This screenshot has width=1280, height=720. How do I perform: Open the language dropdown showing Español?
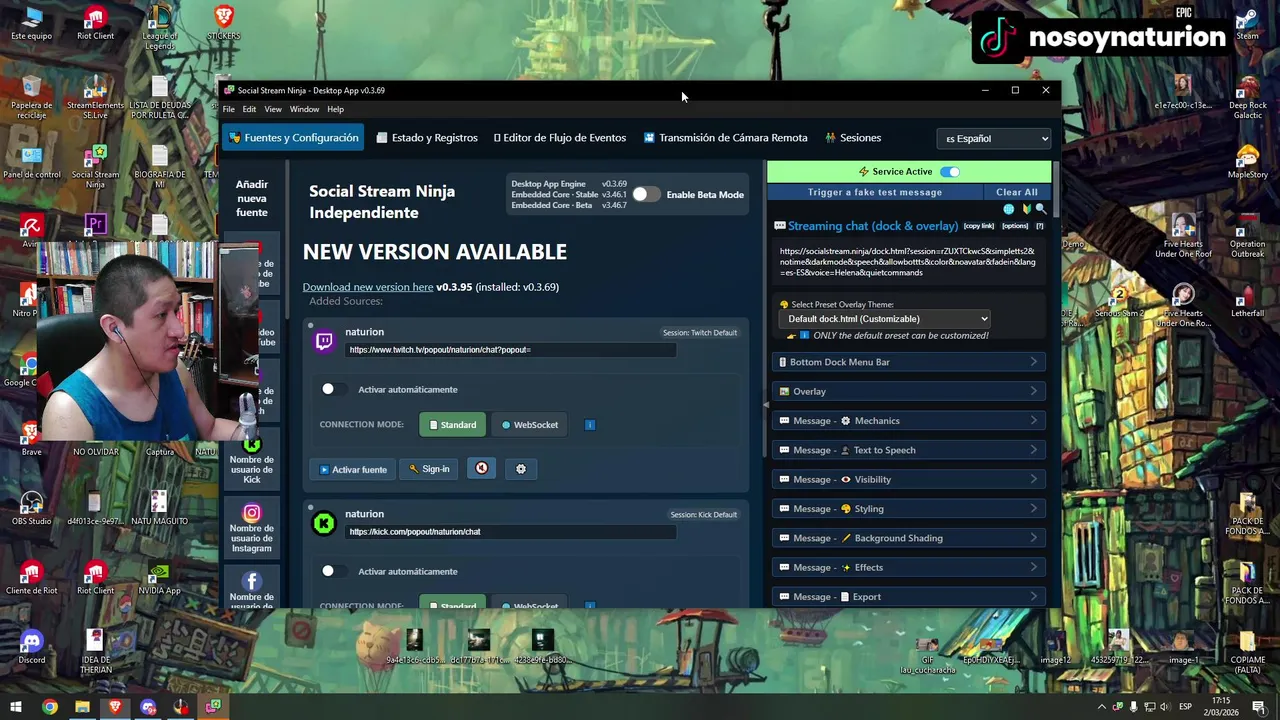[x=994, y=139]
